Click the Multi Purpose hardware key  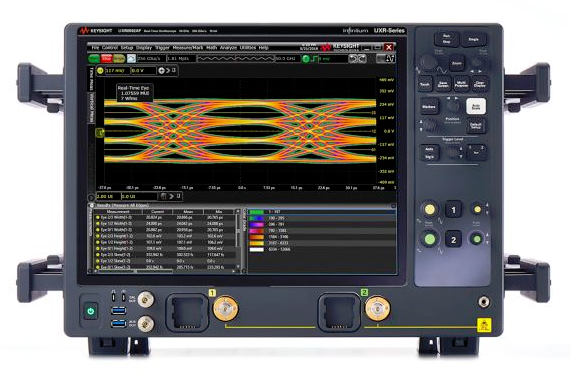461,84
